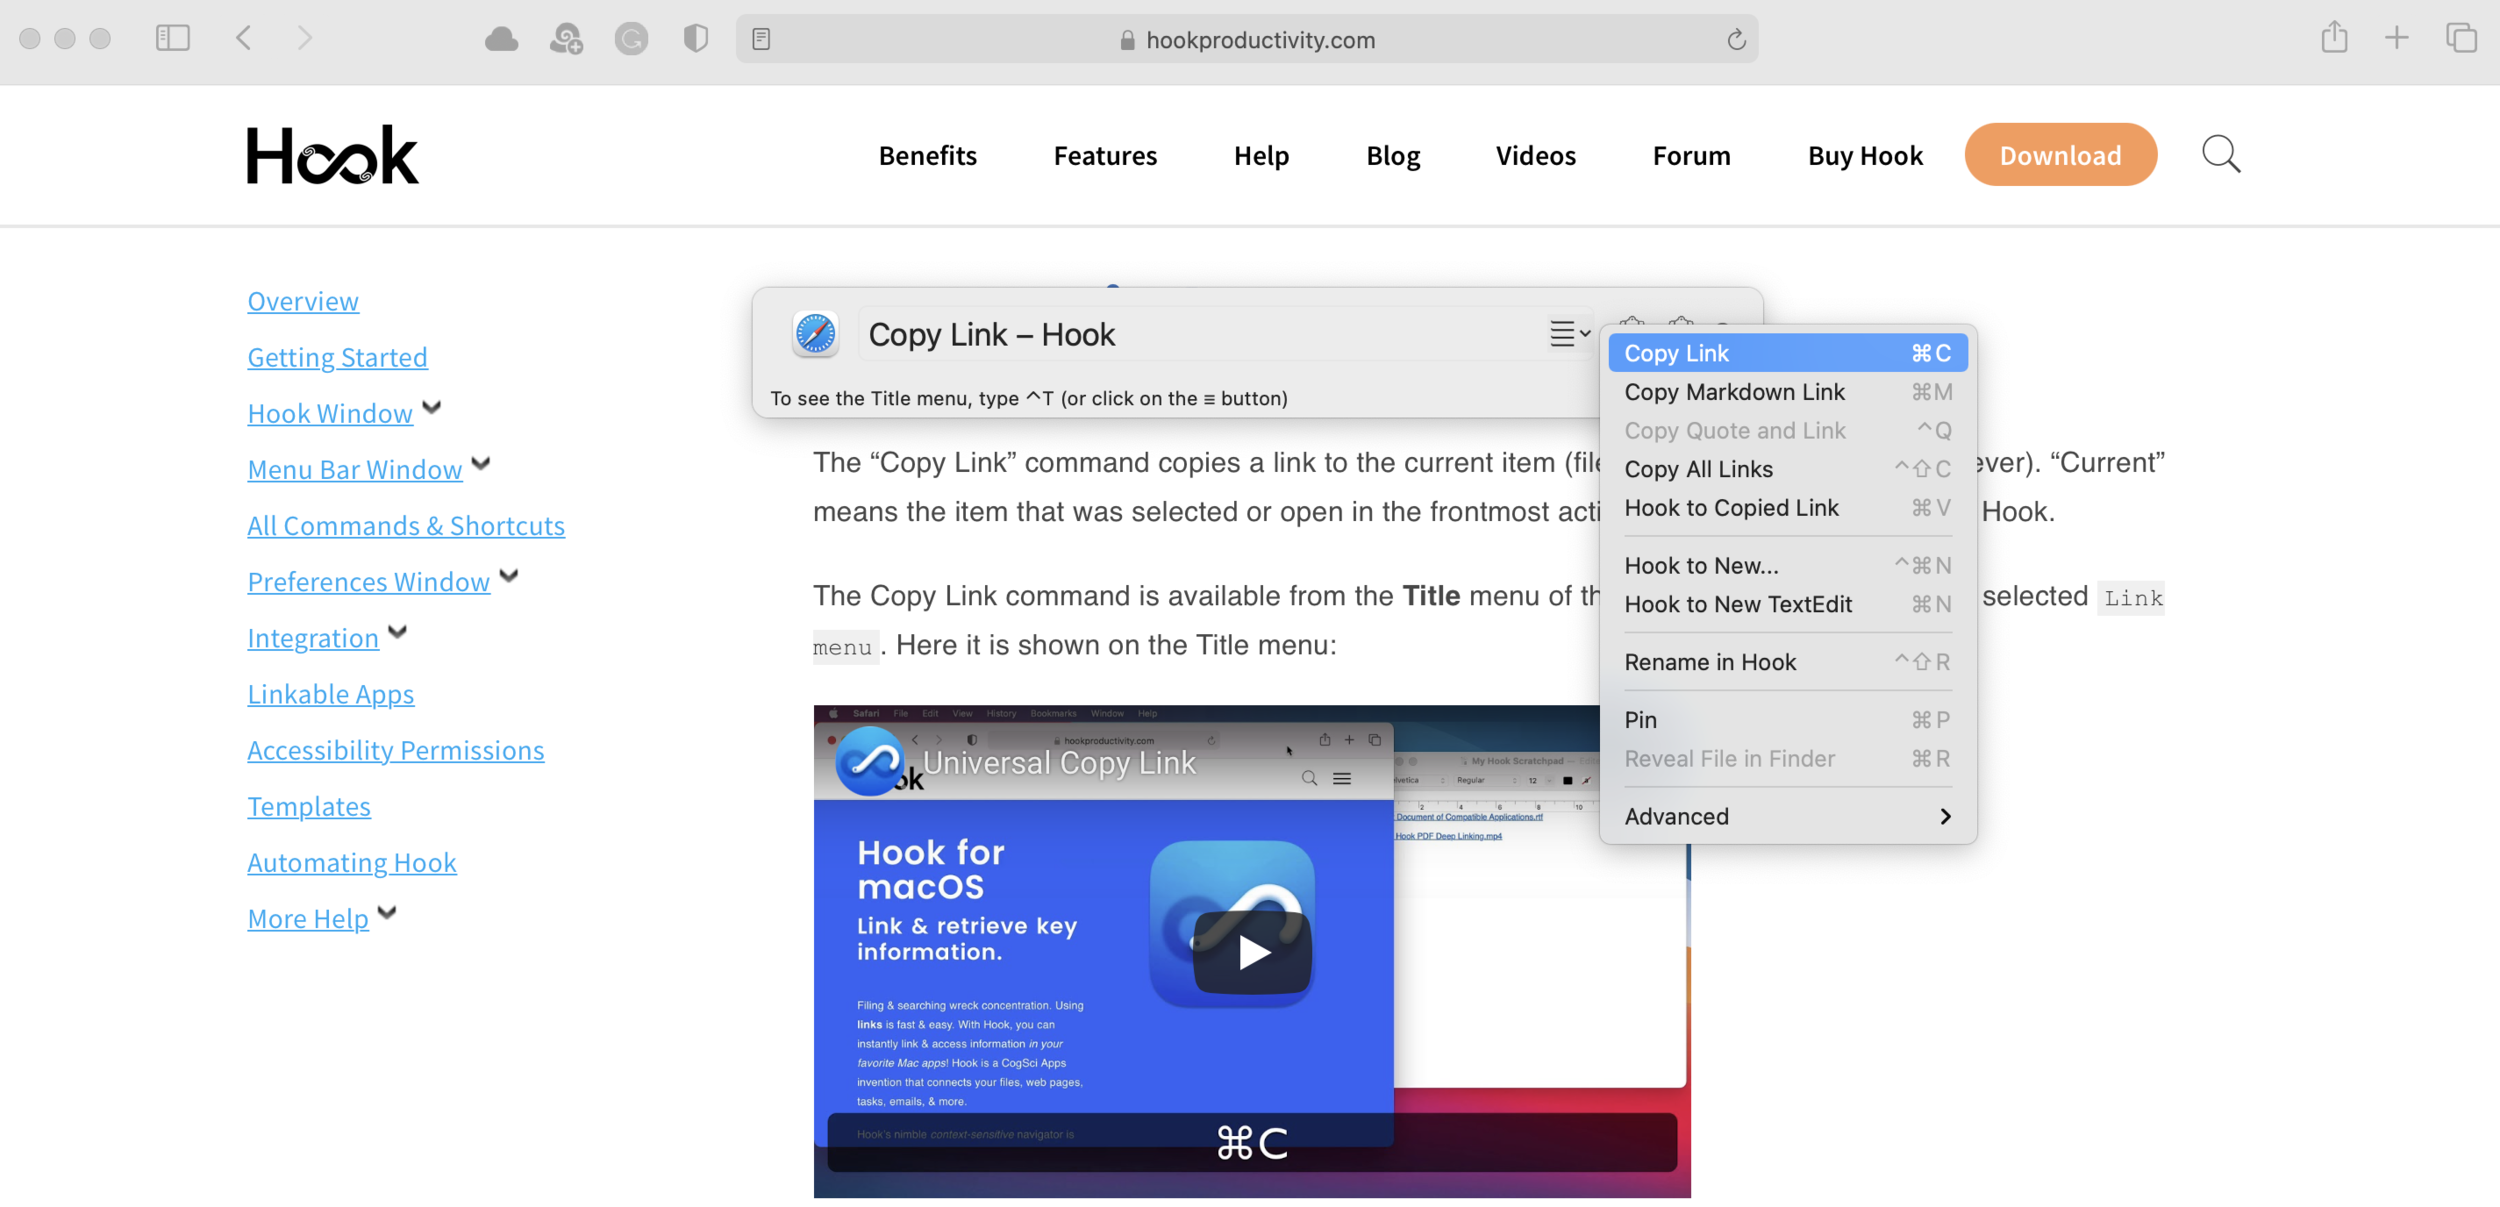
Task: Open Hook Window sidebar link
Action: pos(330,413)
